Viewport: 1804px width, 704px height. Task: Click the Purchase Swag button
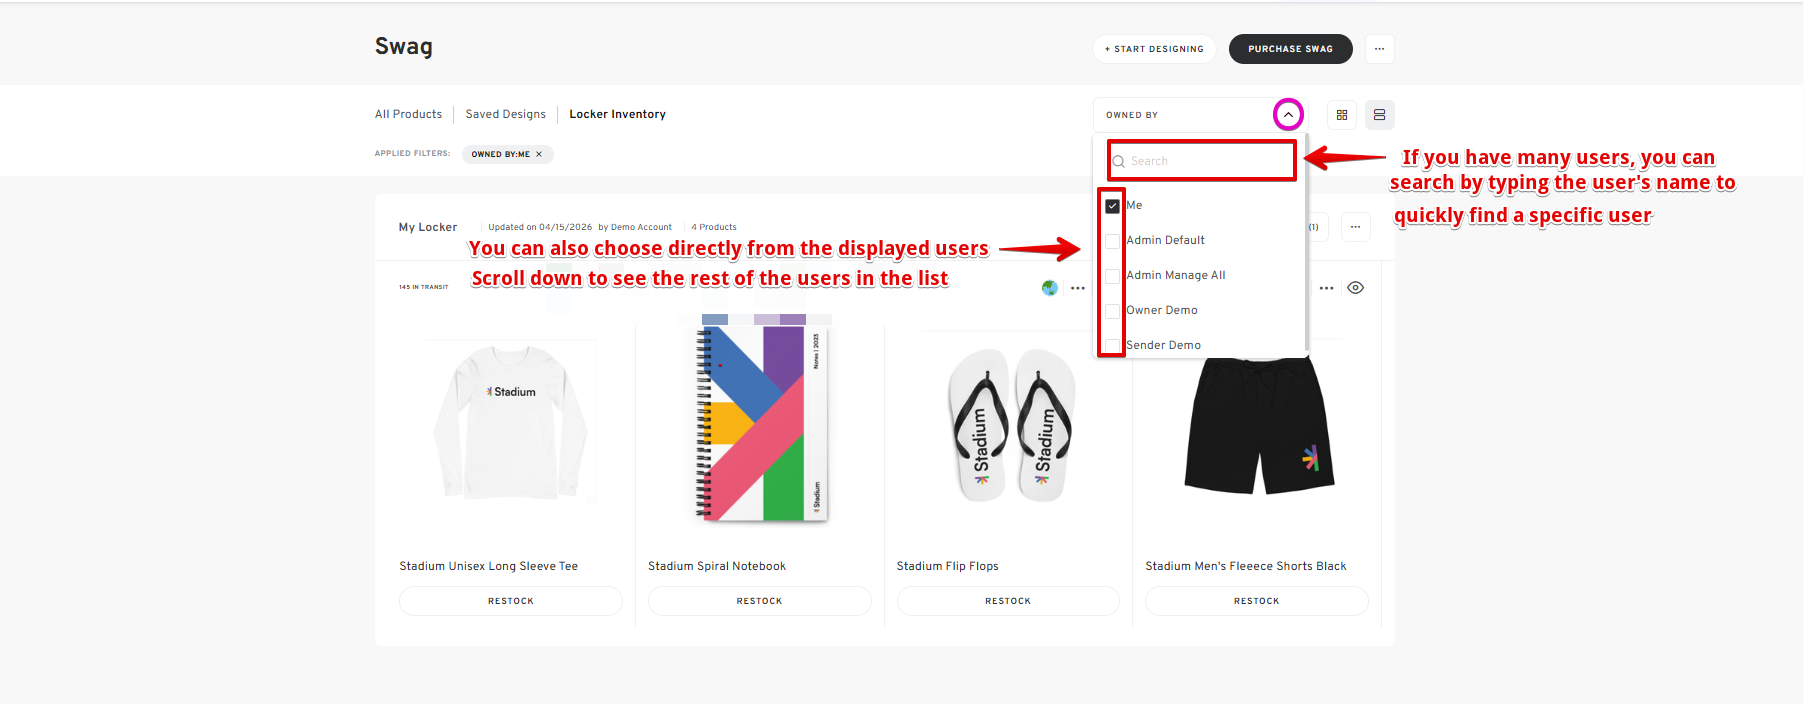(x=1290, y=49)
